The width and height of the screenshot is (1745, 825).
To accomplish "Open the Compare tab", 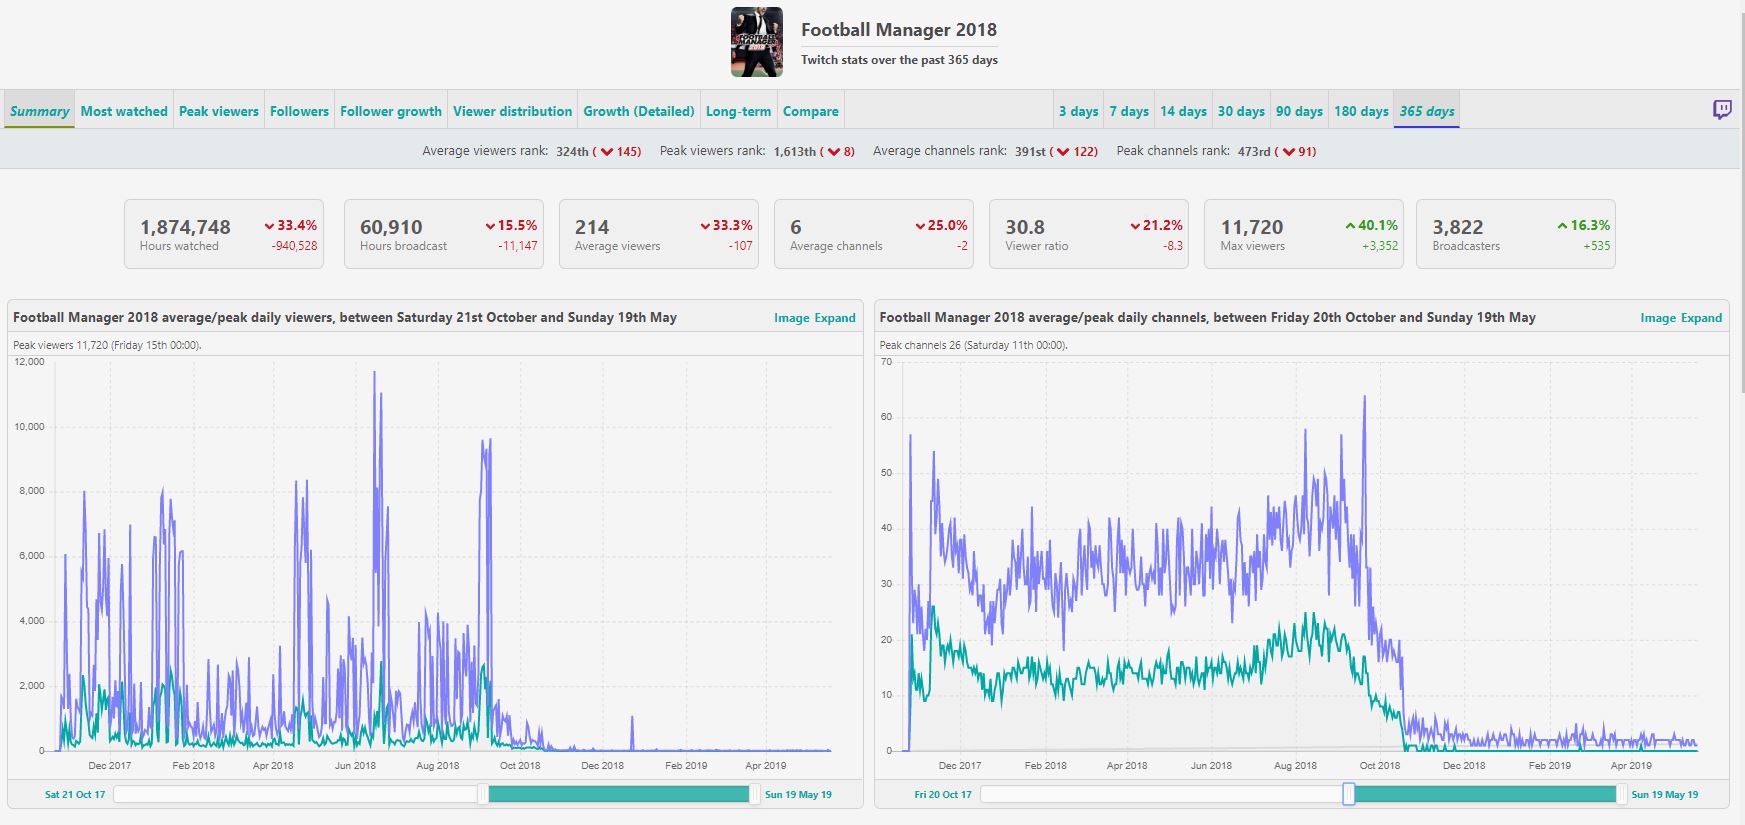I will pyautogui.click(x=811, y=111).
